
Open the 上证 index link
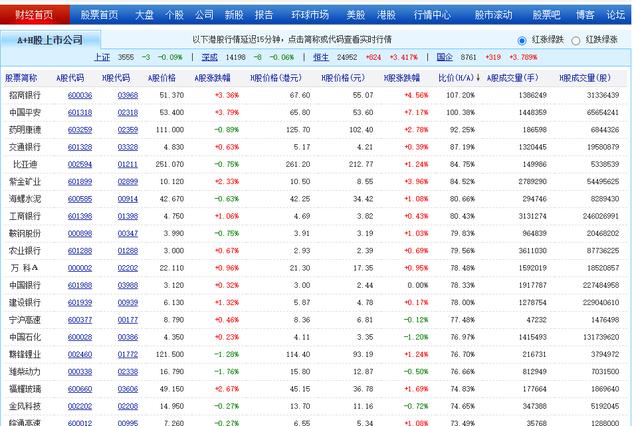102,57
